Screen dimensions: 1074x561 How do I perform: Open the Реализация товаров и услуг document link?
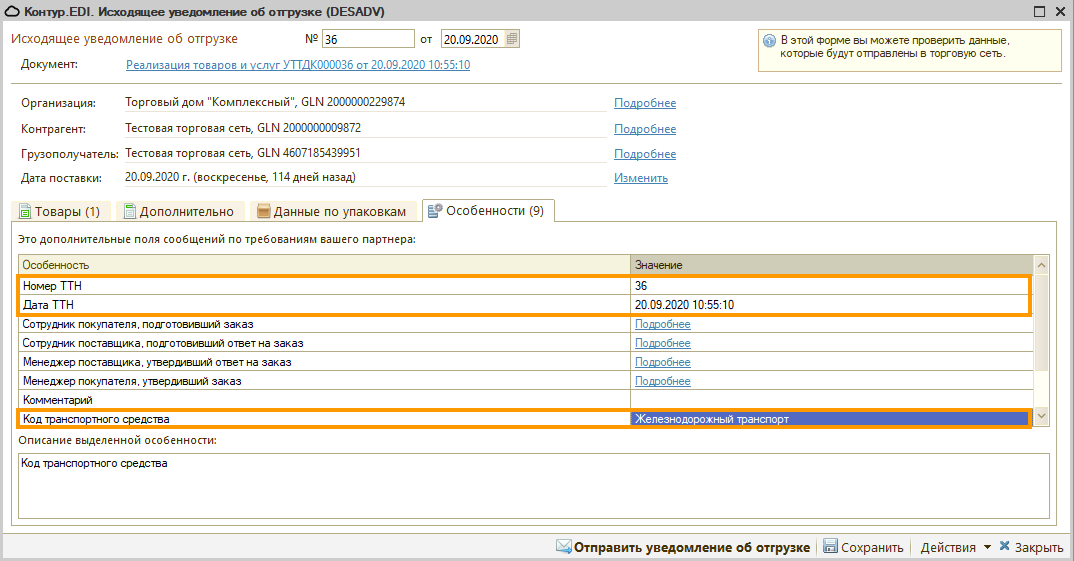(298, 65)
